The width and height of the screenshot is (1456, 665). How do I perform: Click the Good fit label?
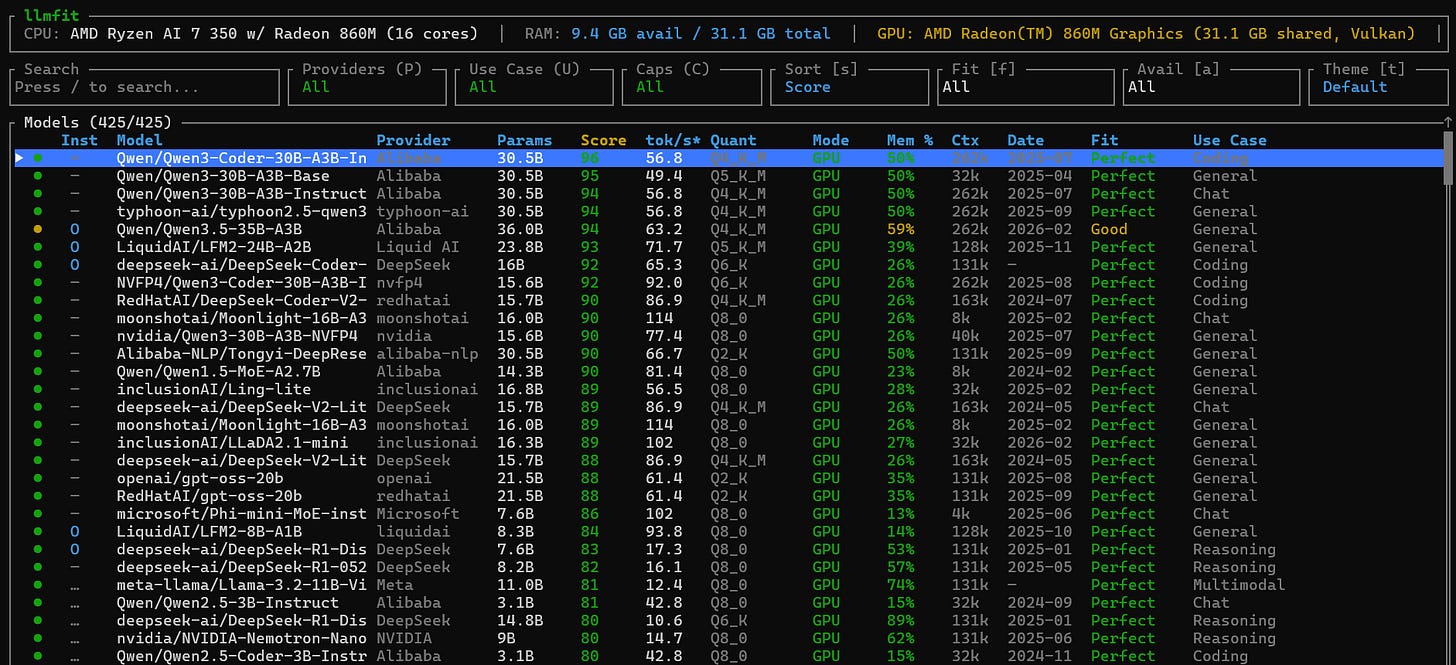click(x=1109, y=229)
